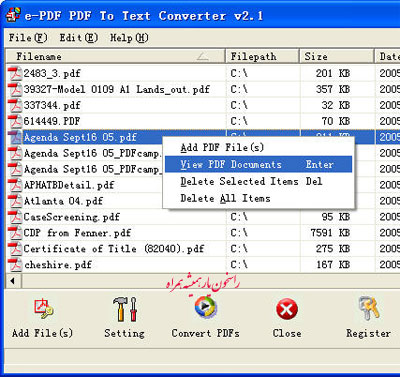Viewport: 400px width, 377px height.
Task: Click the horizontal scrollbar's left arrow
Action: click(x=13, y=281)
